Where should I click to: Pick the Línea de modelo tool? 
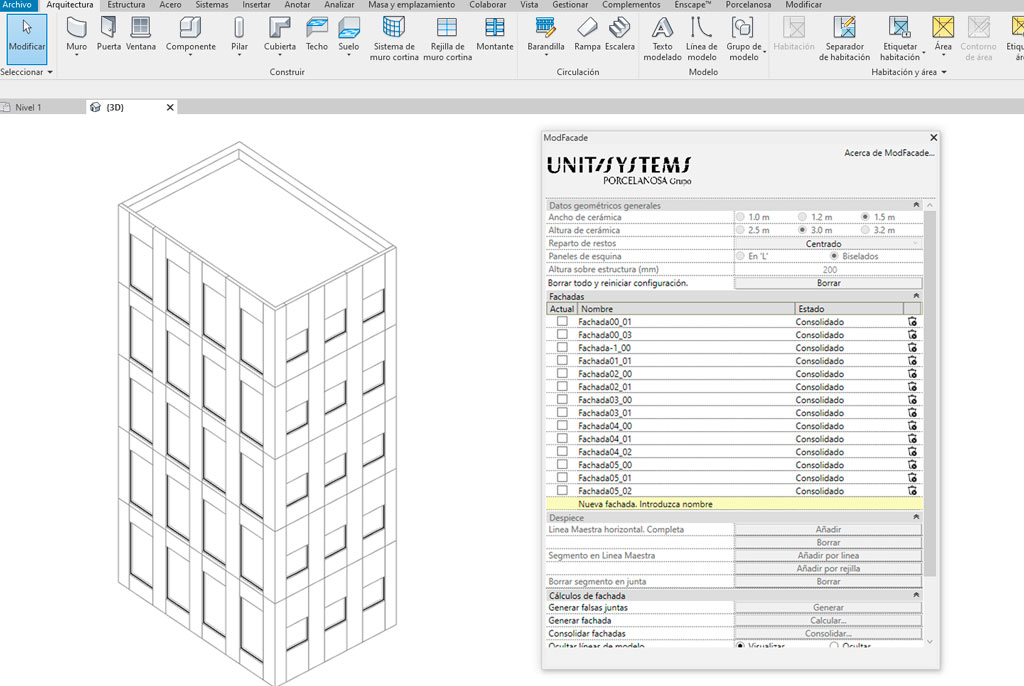(701, 39)
